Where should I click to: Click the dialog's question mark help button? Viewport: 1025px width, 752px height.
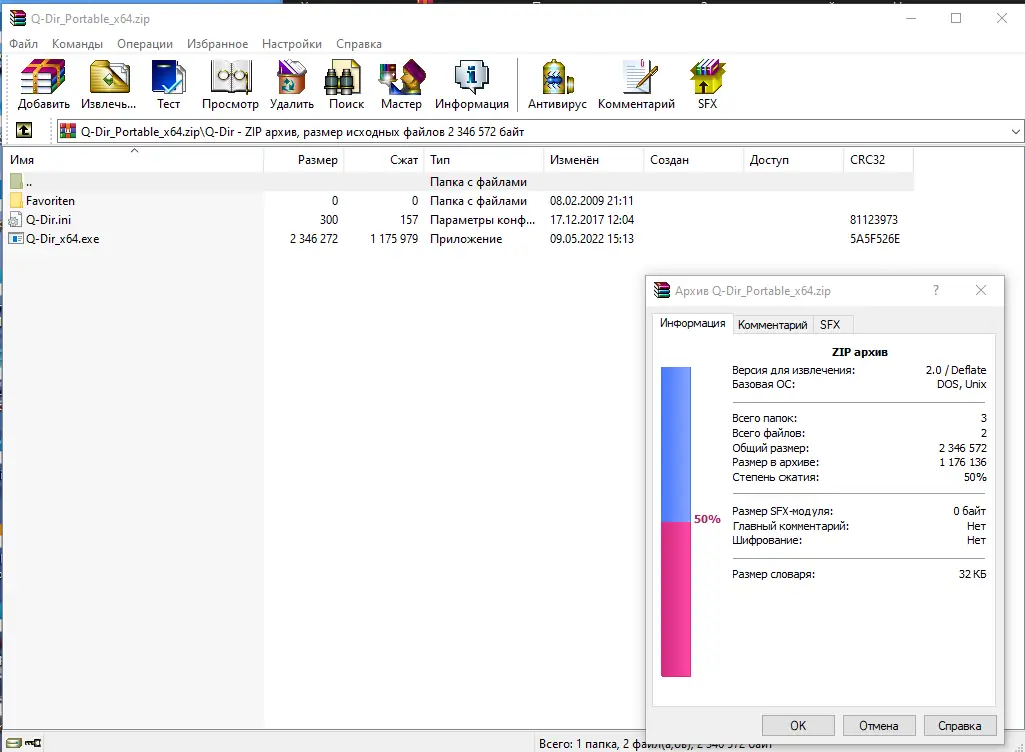935,290
